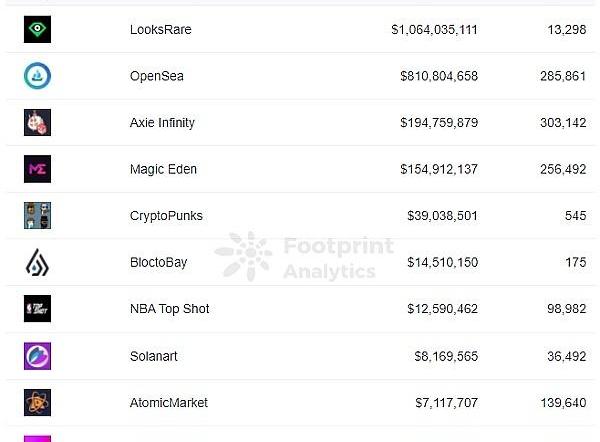
Task: Click the LooksRare volume $1,064,035,111
Action: tap(434, 30)
